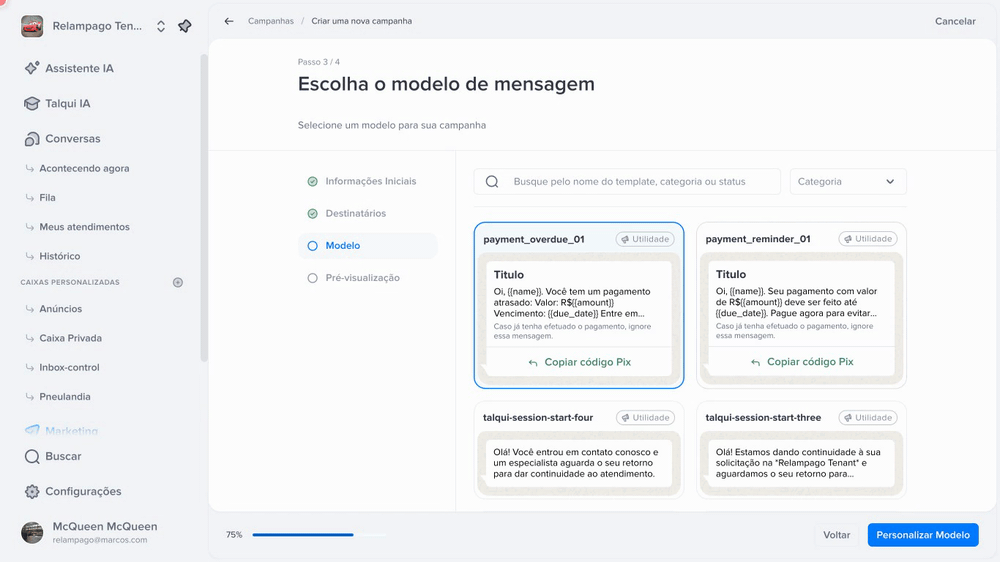Viewport: 1000px width, 562px height.
Task: Open the Campanhas breadcrumb link
Action: click(270, 21)
